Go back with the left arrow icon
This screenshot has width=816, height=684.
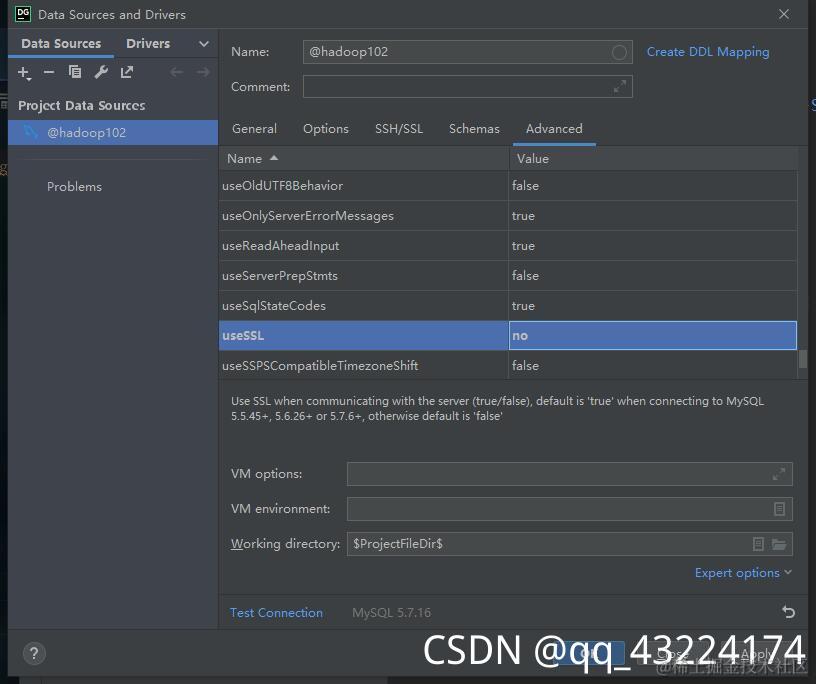click(x=176, y=72)
